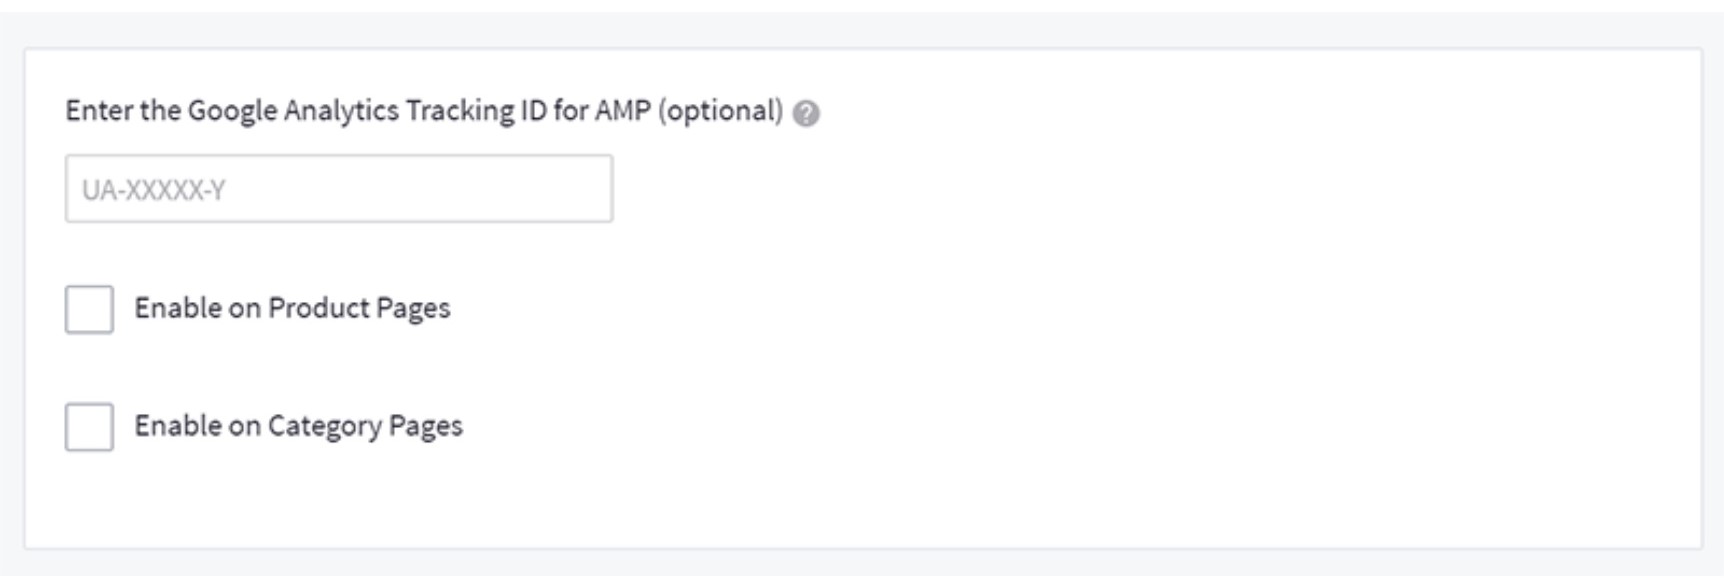Check the box left of Product Pages
The image size is (1724, 582).
[89, 309]
